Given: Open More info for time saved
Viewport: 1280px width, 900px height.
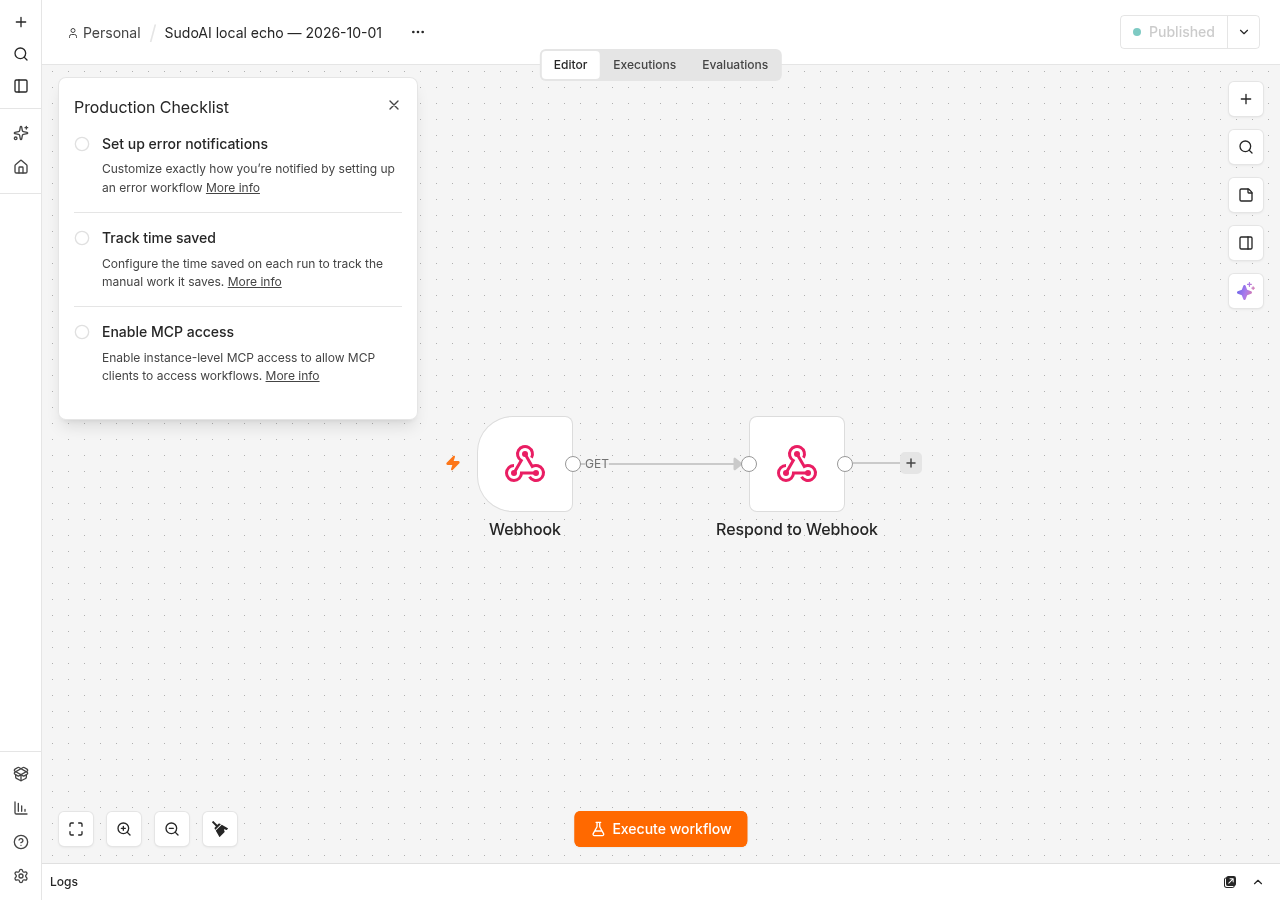Looking at the screenshot, I should point(255,282).
